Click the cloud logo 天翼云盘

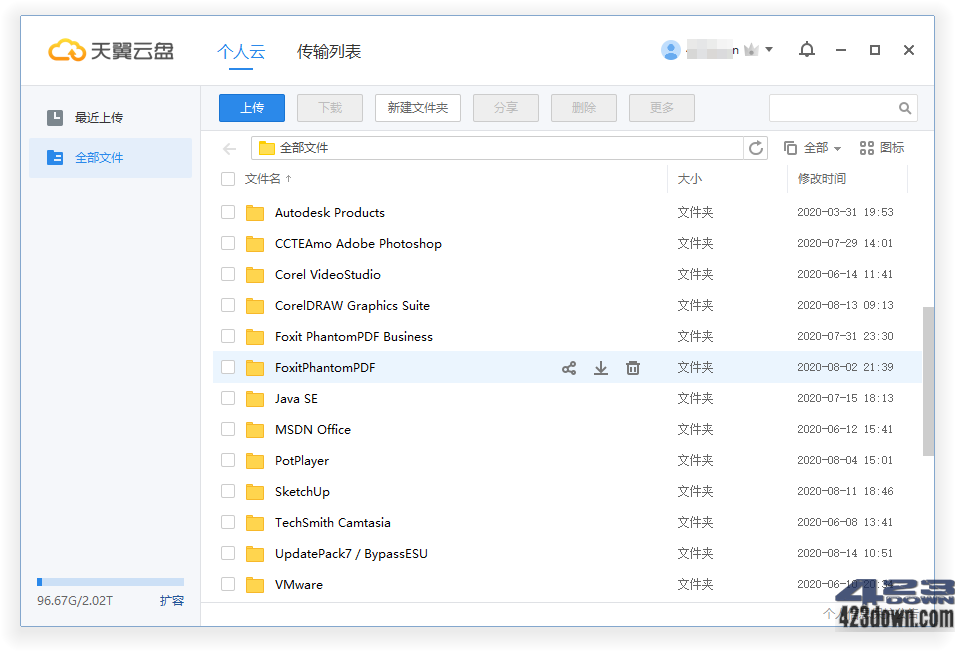coord(110,49)
